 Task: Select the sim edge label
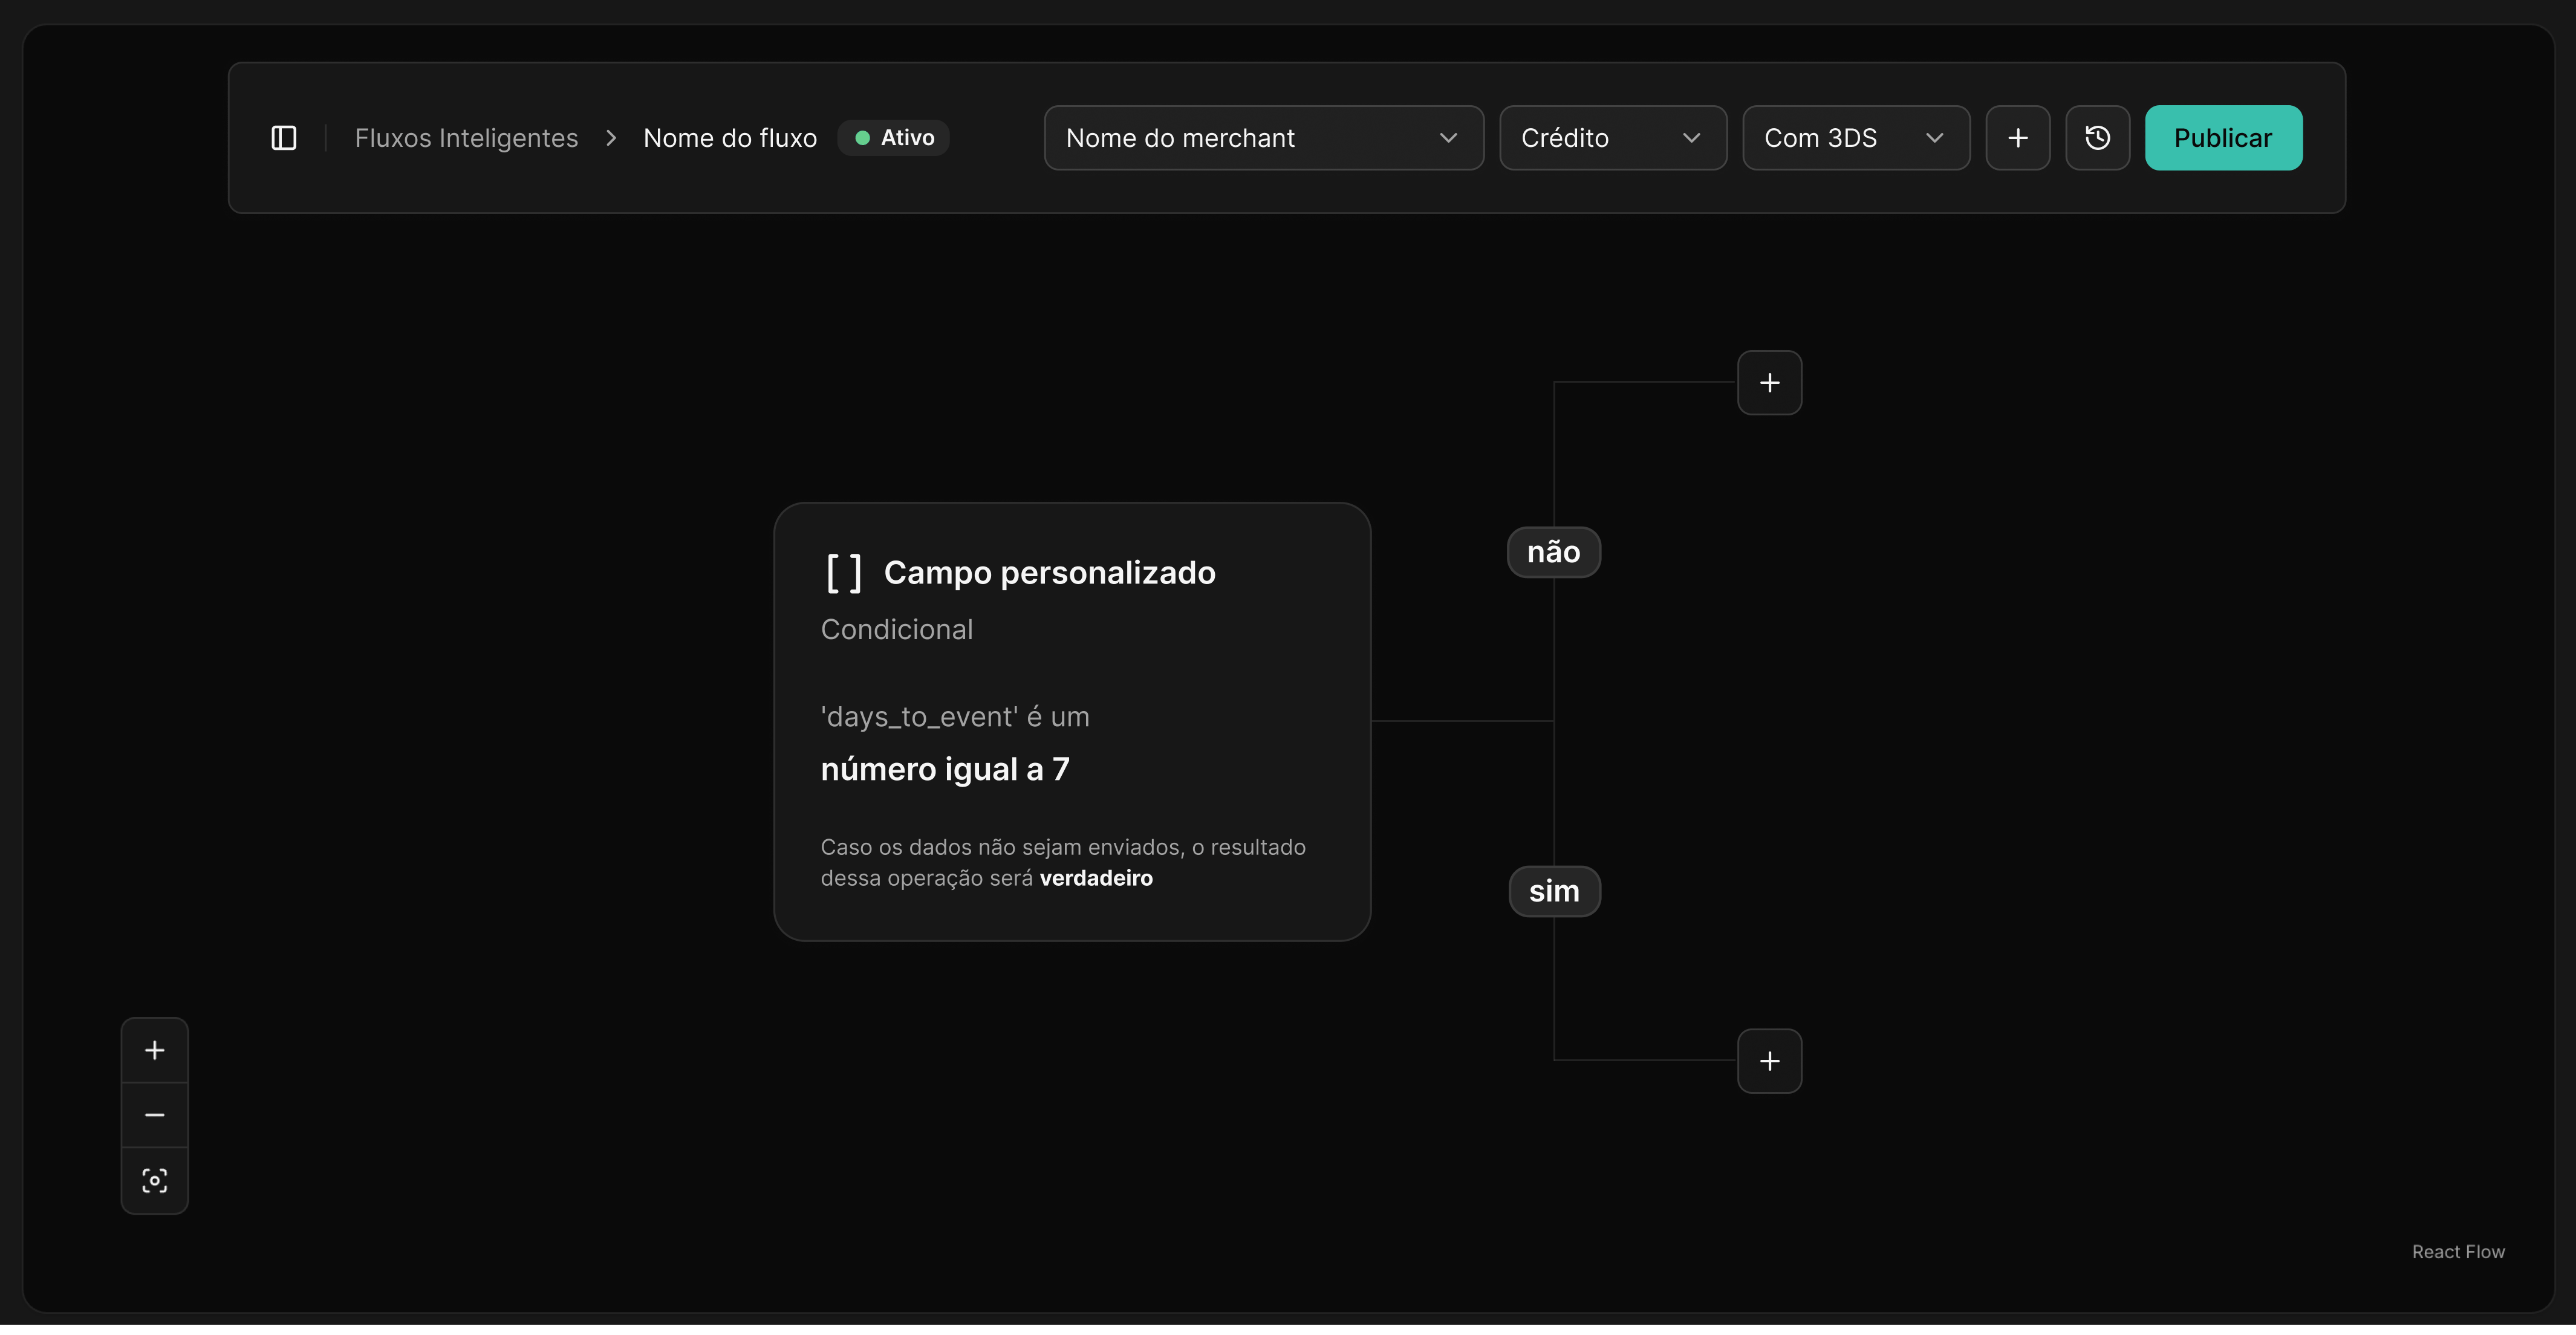[1554, 891]
